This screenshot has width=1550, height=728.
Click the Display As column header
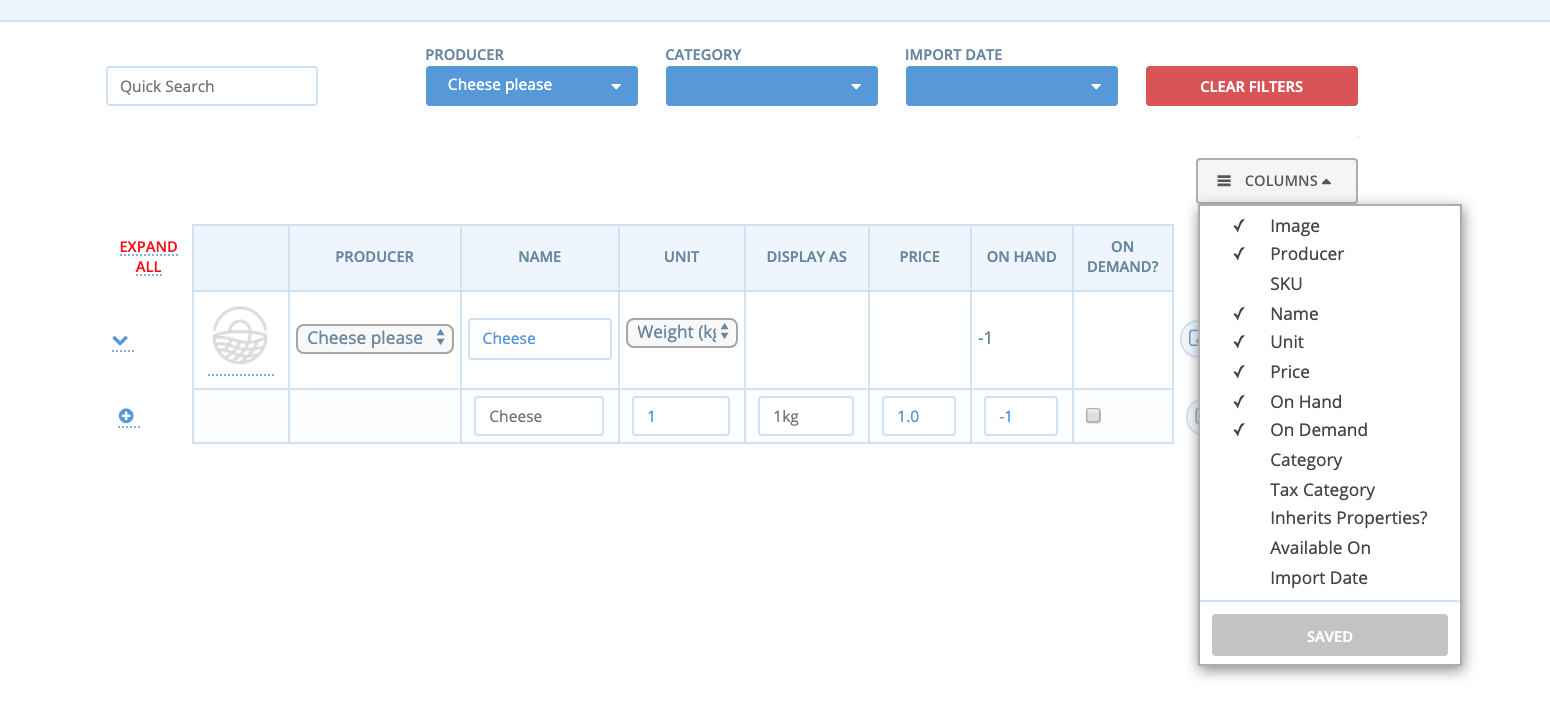pyautogui.click(x=807, y=257)
